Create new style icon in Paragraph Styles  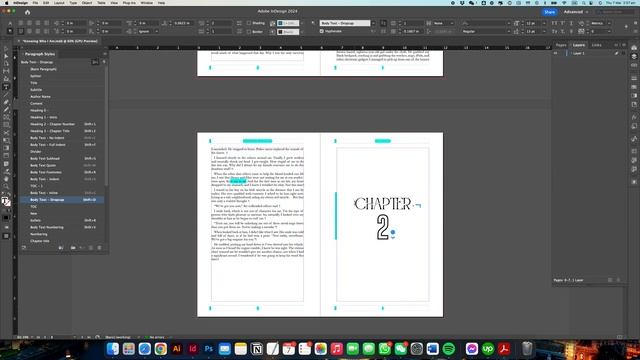(91, 248)
